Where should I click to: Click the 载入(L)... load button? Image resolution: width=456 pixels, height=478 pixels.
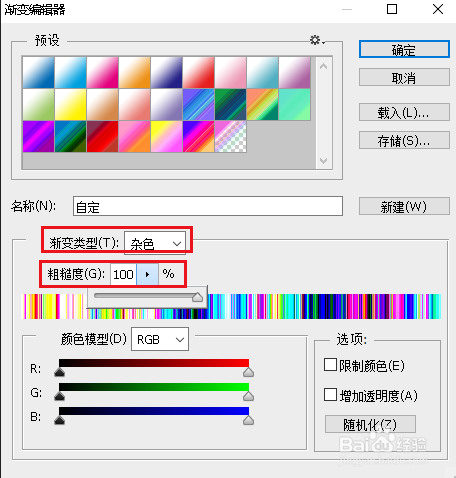coord(404,113)
